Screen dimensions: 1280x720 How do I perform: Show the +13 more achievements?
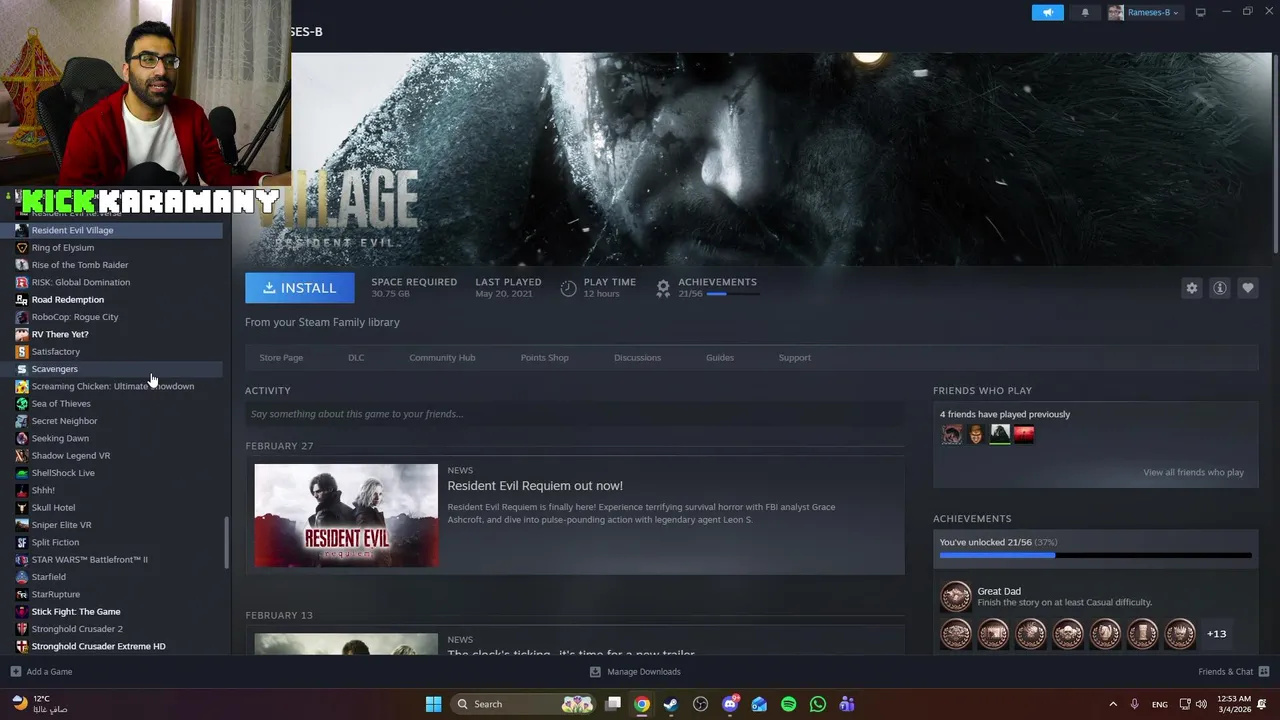coord(1216,634)
